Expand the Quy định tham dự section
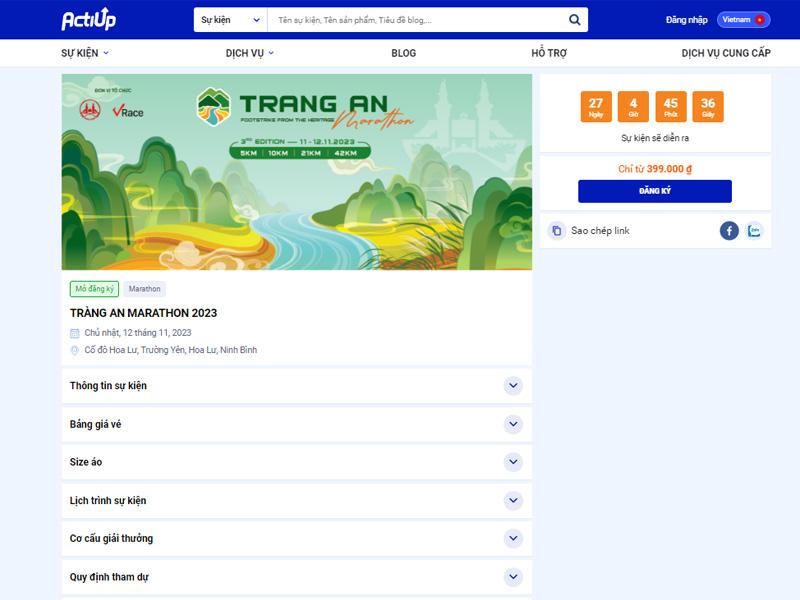The image size is (800, 600). (513, 577)
